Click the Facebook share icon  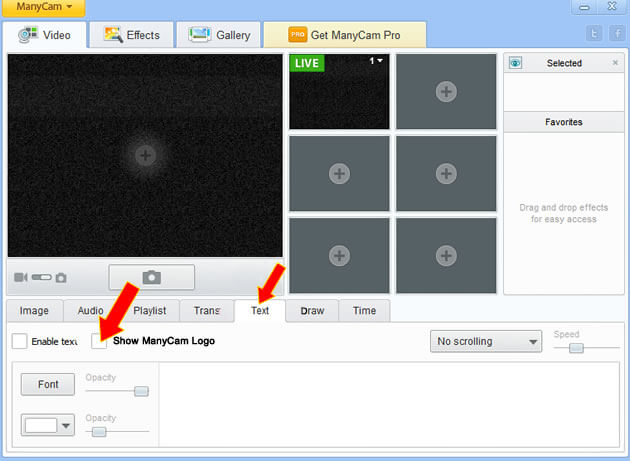(x=617, y=33)
